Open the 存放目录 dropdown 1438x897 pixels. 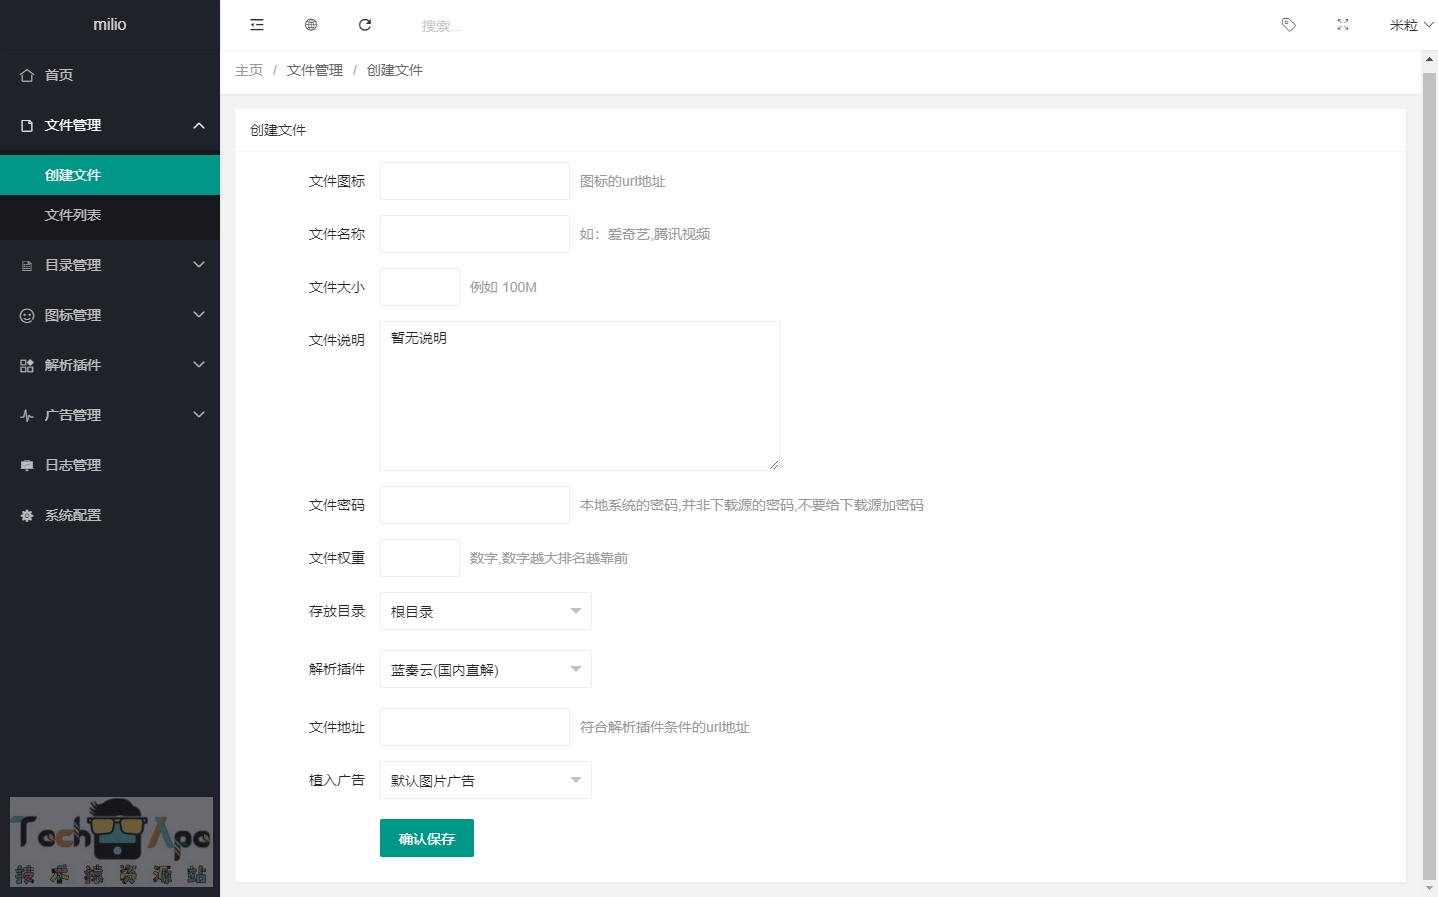point(485,611)
